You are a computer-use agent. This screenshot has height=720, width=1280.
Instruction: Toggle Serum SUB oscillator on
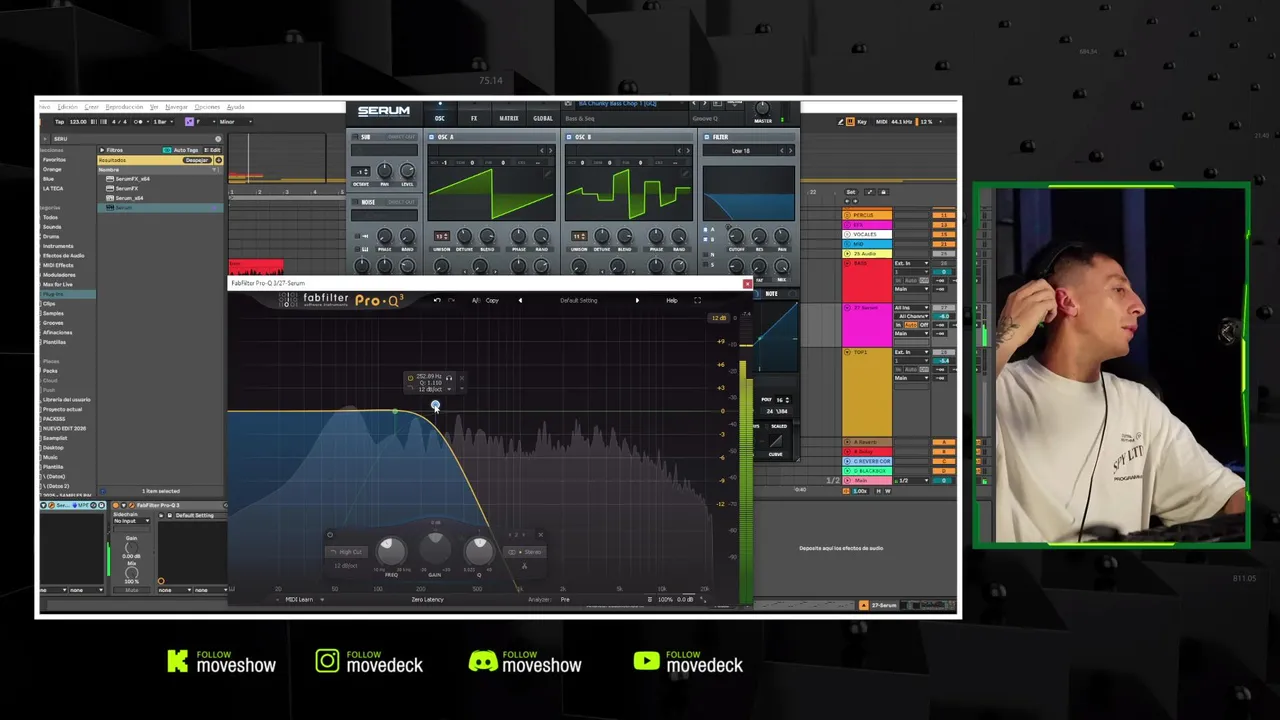click(355, 137)
